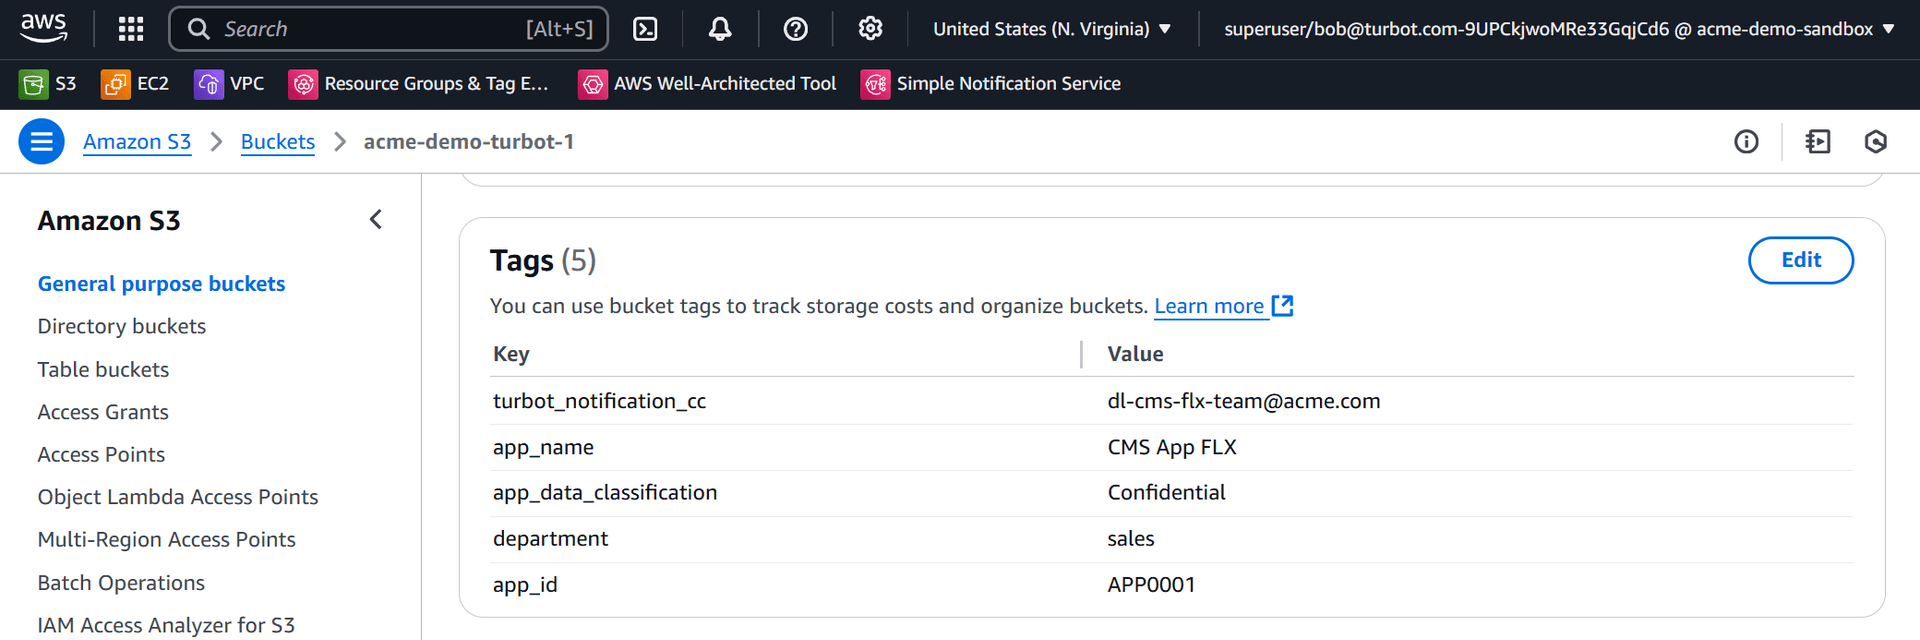Click the Edit tags button

coord(1800,260)
